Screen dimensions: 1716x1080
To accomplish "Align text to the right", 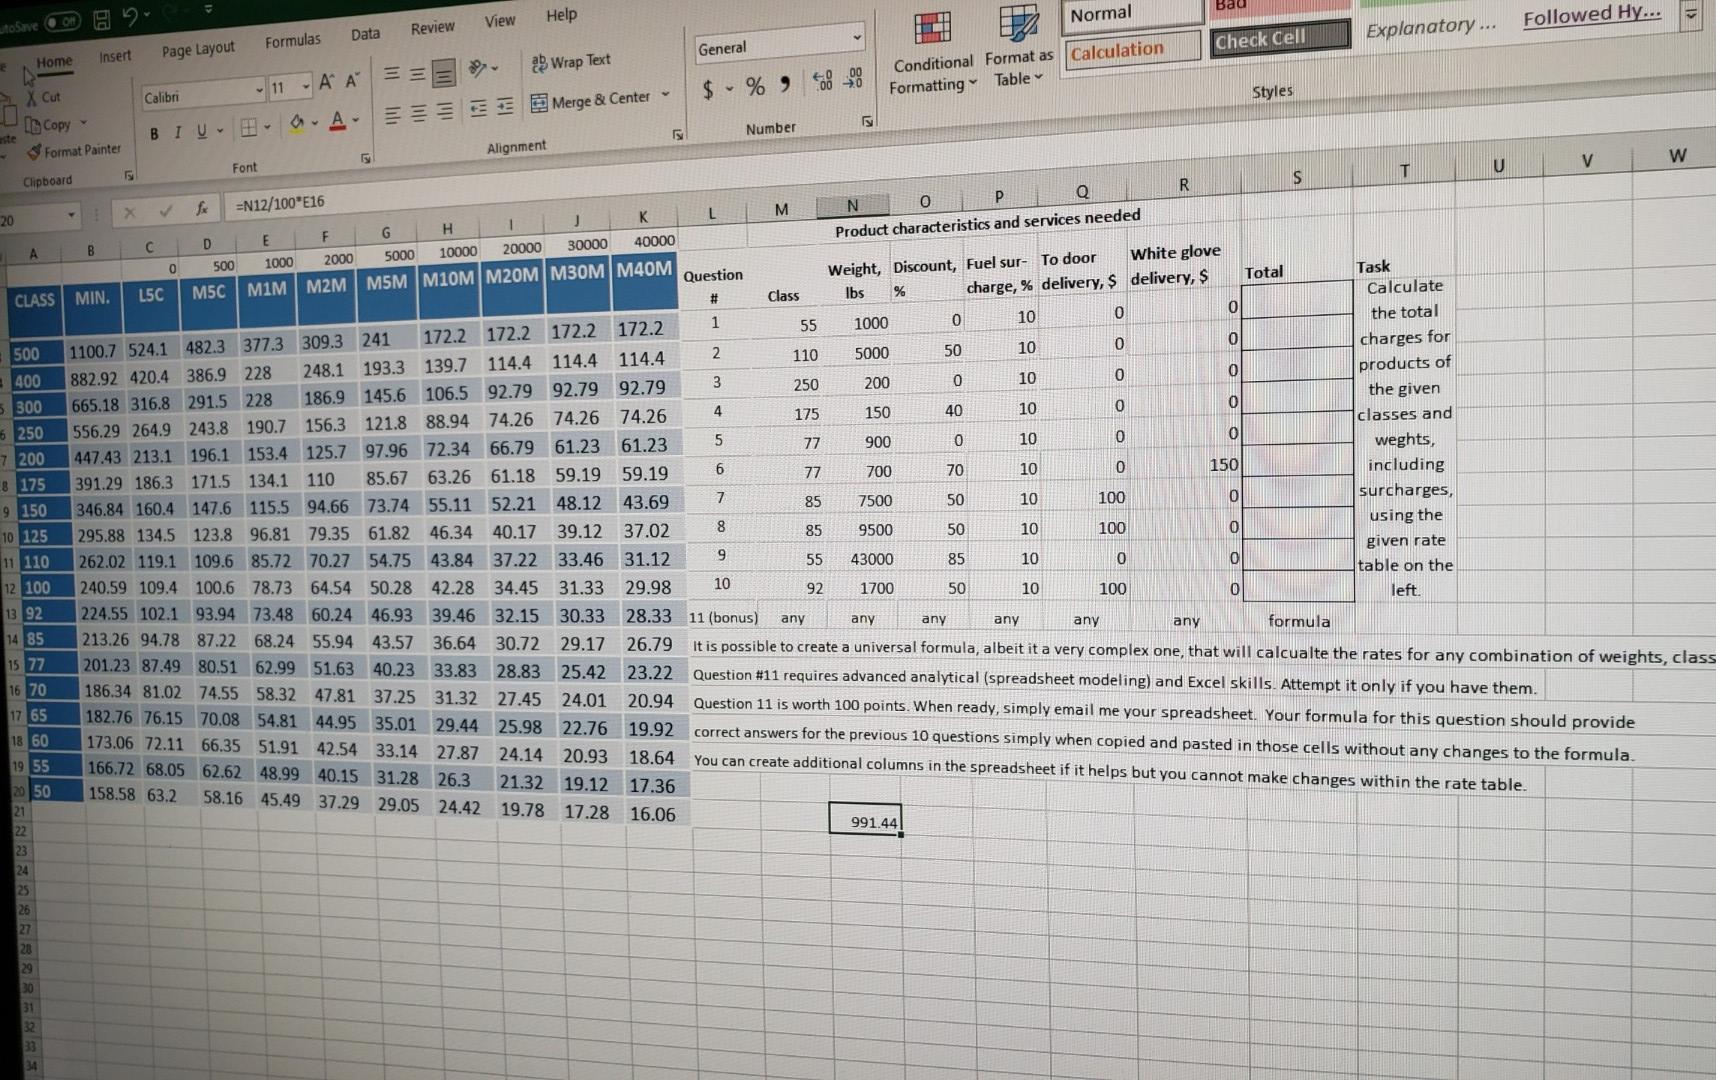I will tap(444, 111).
